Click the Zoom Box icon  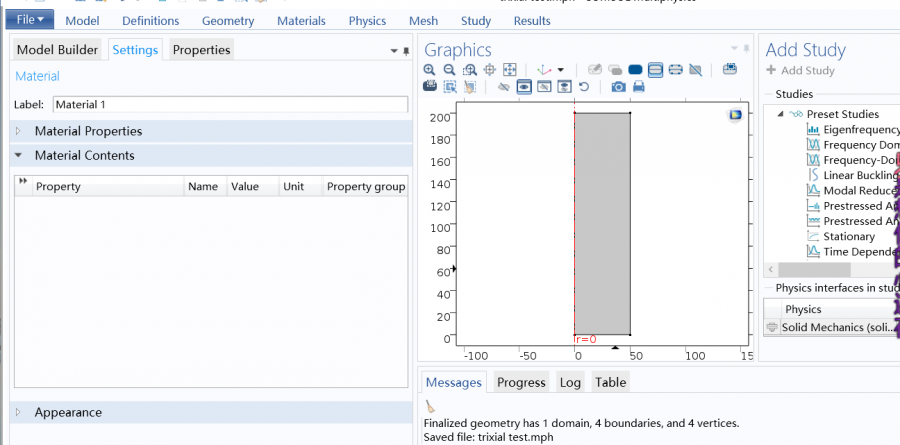pyautogui.click(x=469, y=70)
